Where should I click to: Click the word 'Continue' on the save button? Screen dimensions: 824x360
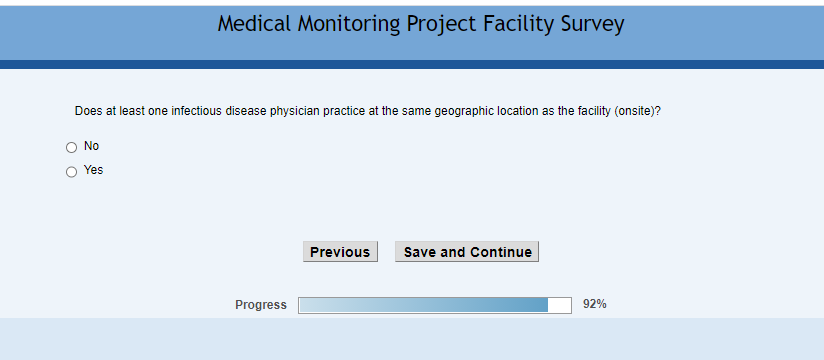[501, 252]
